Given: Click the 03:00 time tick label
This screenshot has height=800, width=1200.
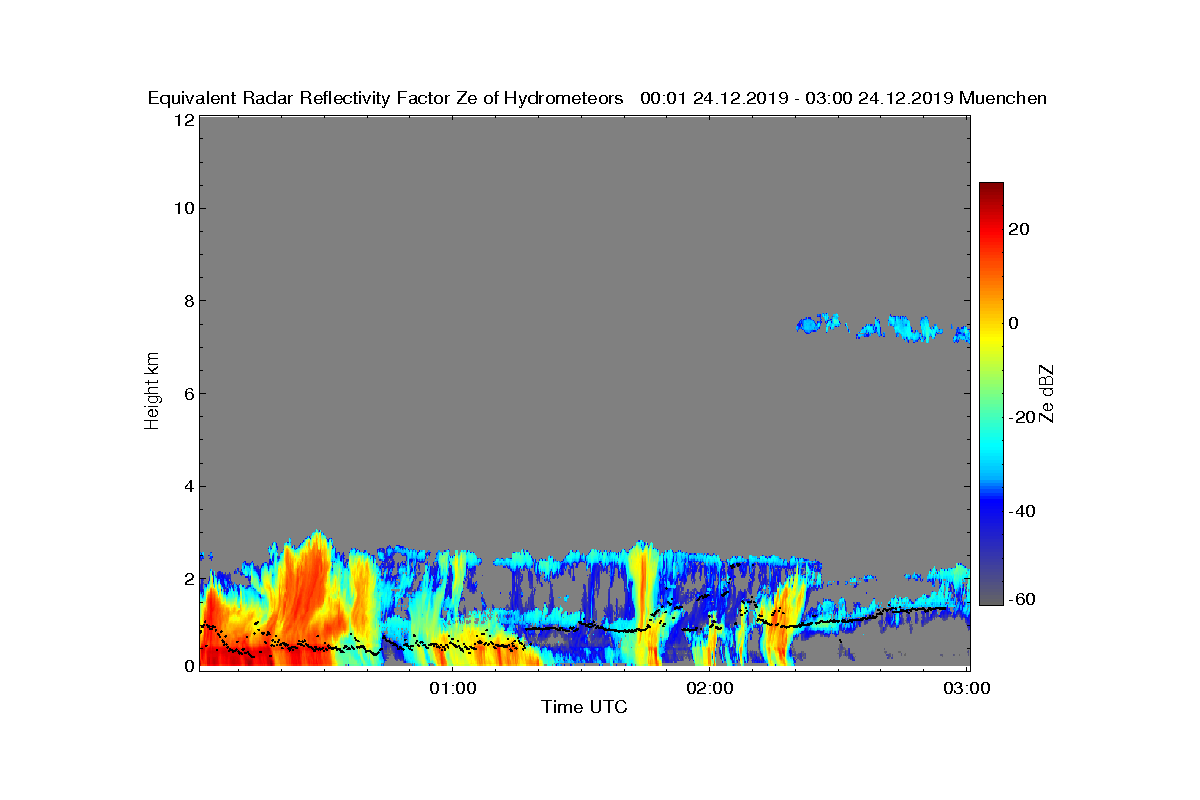Looking at the screenshot, I should (x=967, y=688).
